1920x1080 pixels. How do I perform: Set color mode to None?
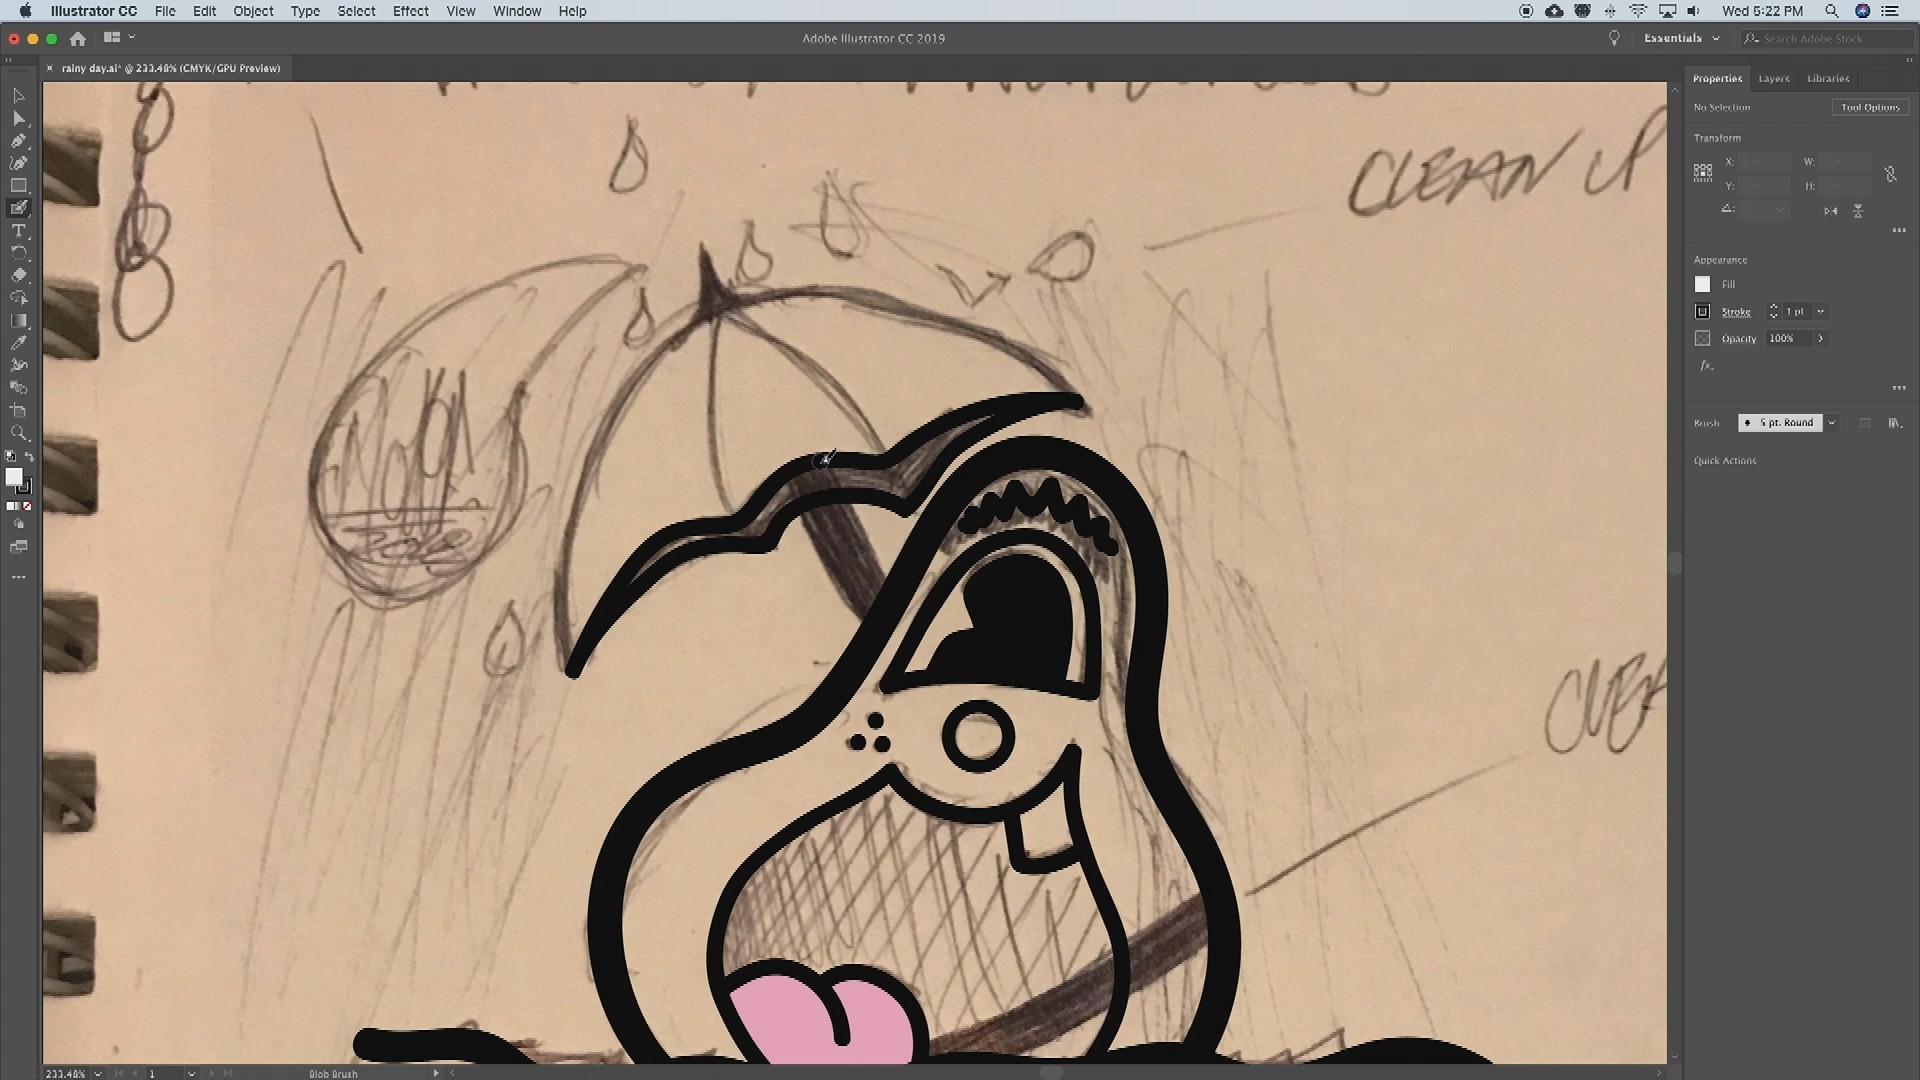click(x=27, y=506)
